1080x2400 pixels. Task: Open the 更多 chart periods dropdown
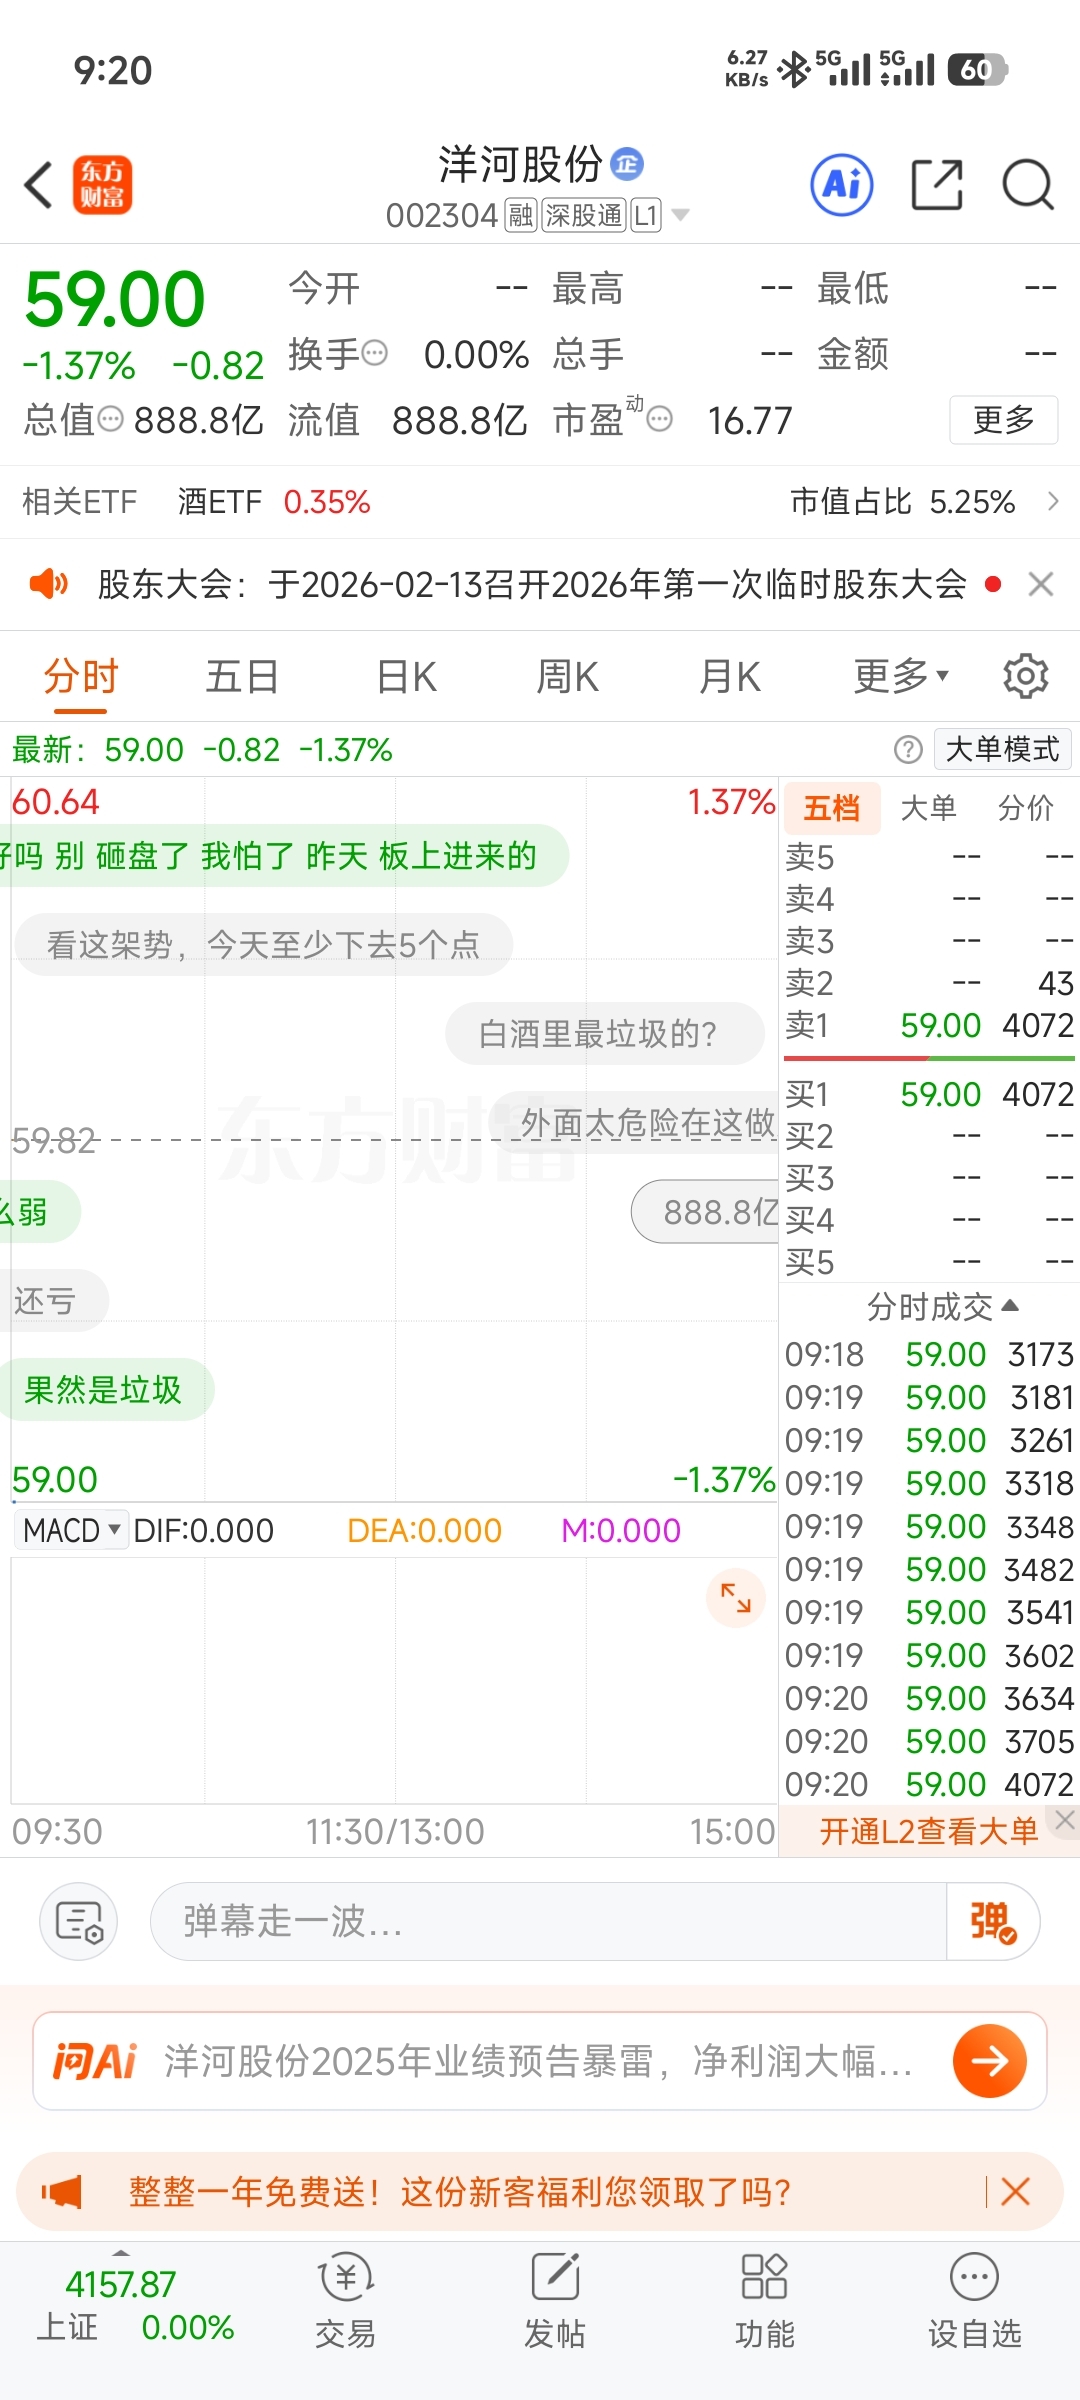(900, 677)
